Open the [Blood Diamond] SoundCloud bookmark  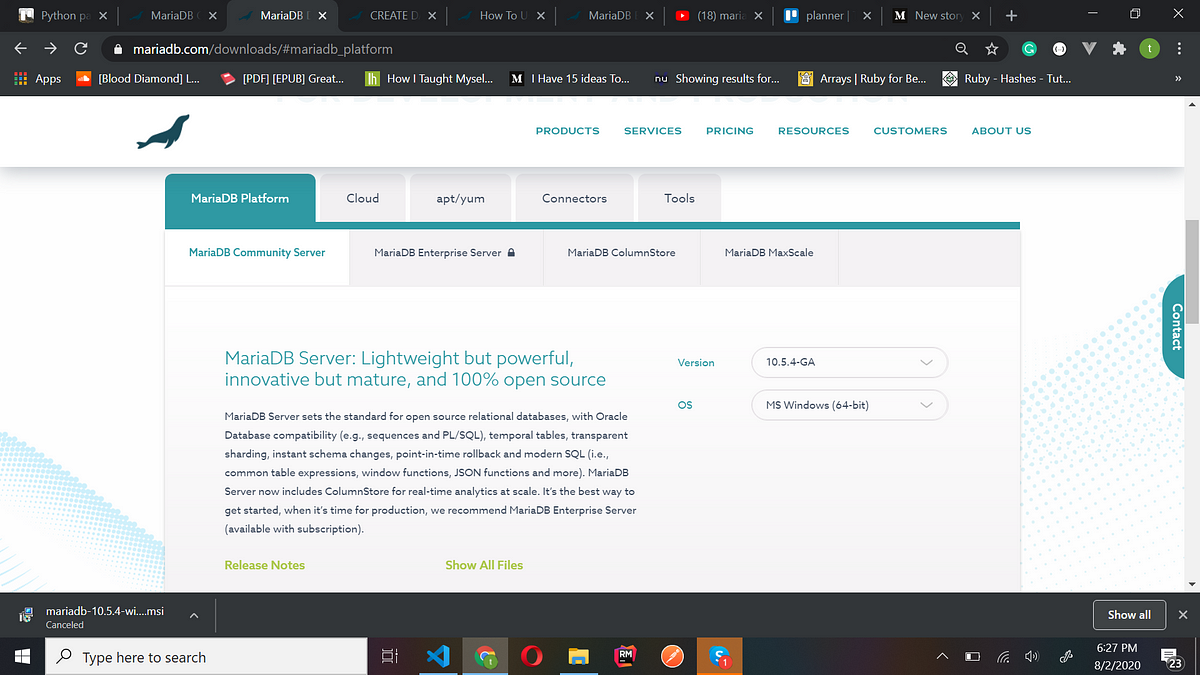pyautogui.click(x=138, y=78)
